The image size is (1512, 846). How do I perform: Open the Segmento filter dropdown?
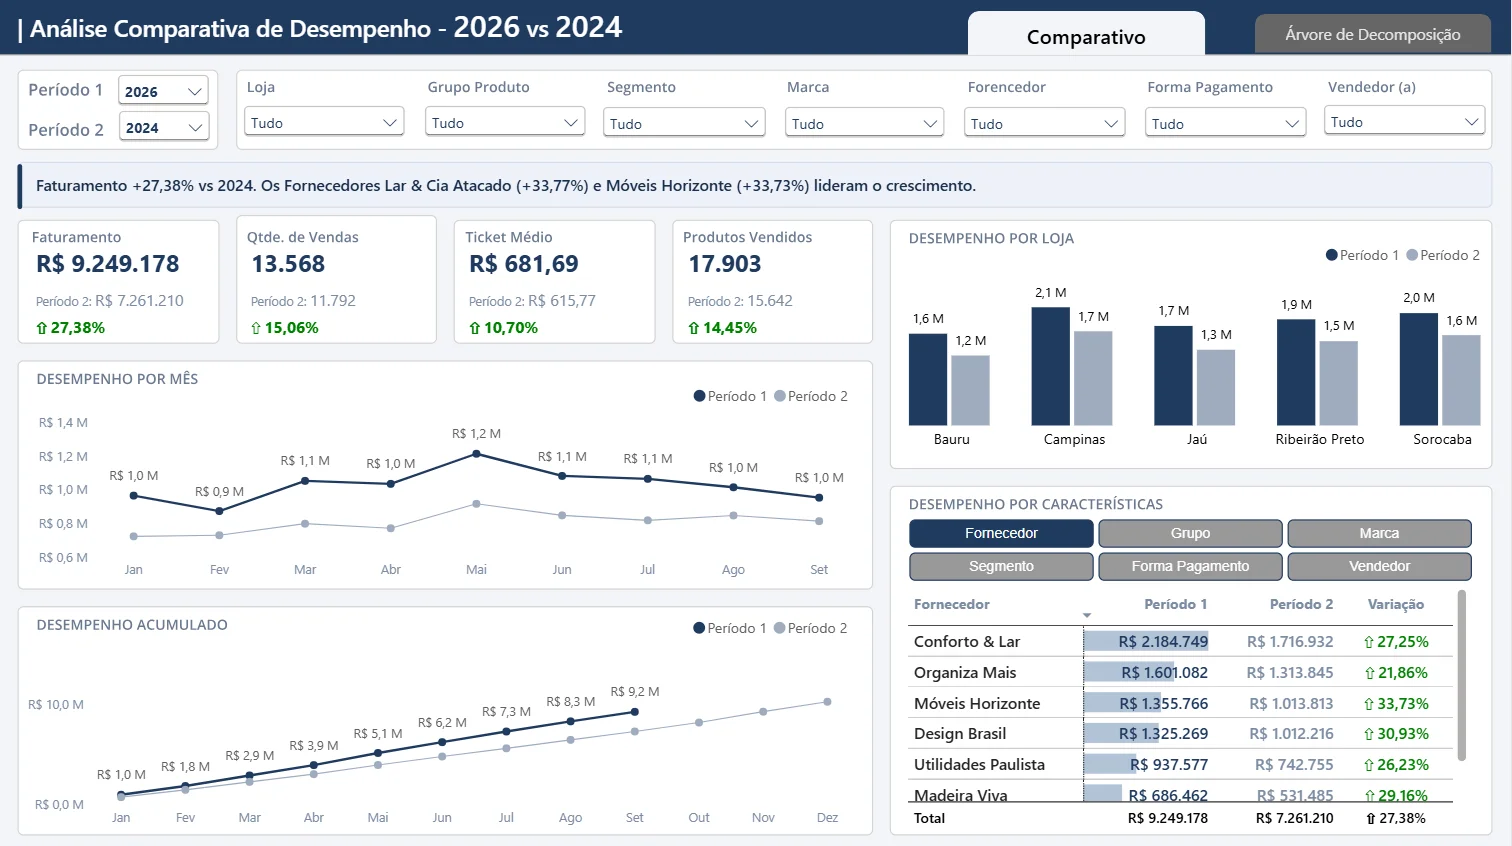click(x=685, y=123)
